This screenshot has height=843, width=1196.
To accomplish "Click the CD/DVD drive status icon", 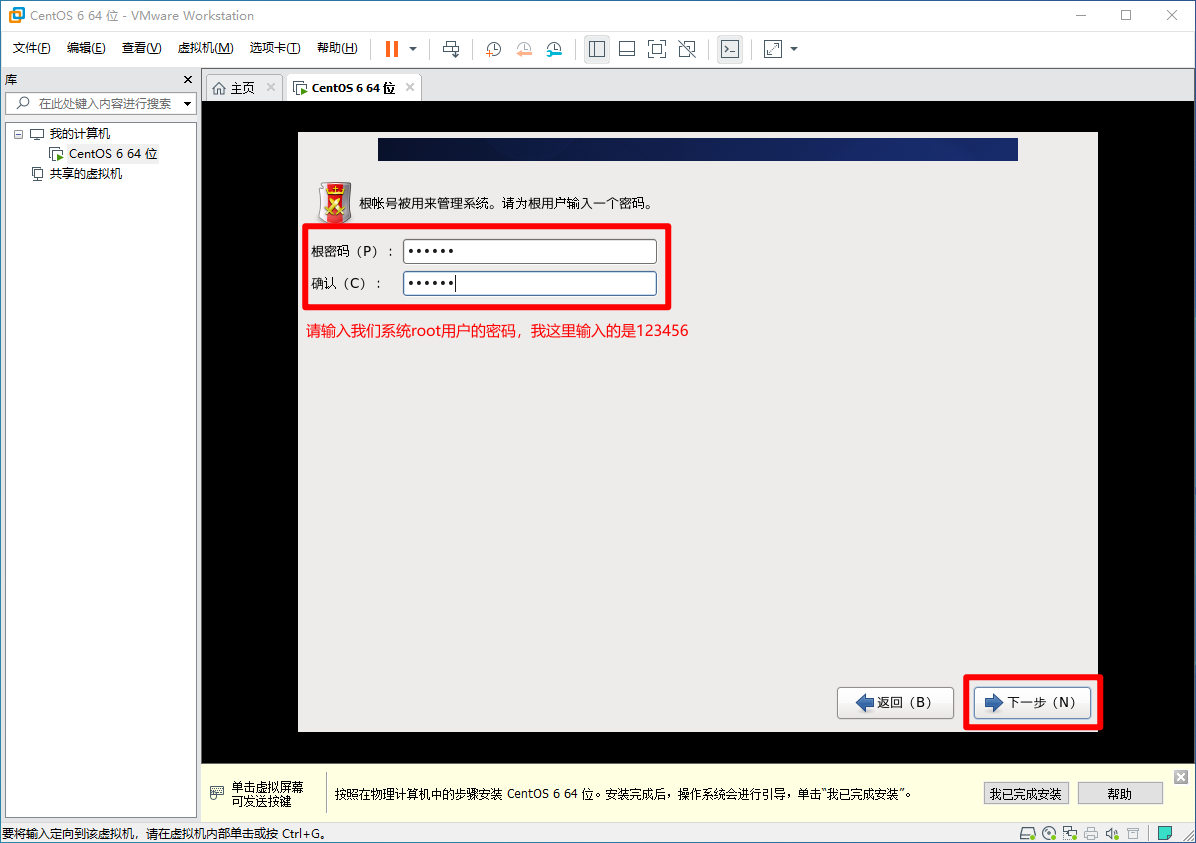I will tap(1049, 833).
